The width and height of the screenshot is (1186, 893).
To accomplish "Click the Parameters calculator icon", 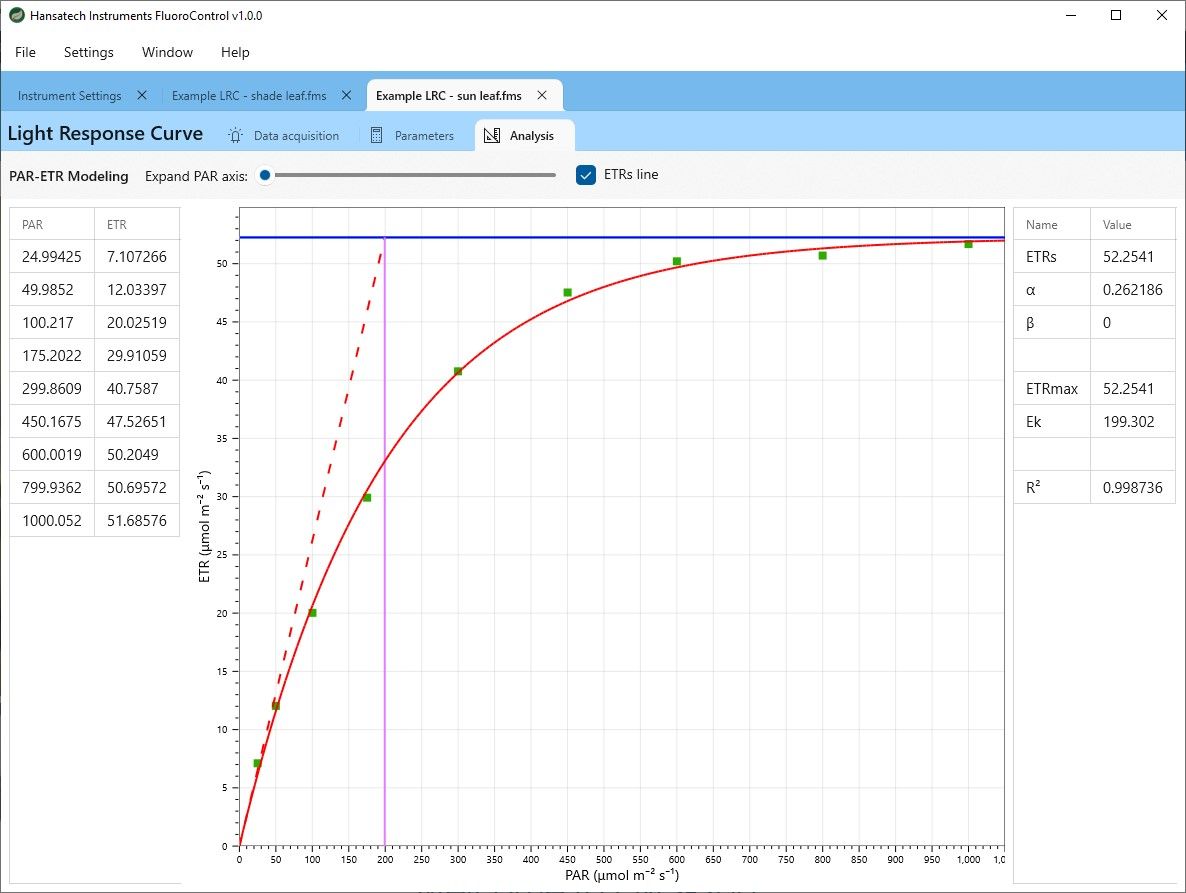I will (376, 135).
